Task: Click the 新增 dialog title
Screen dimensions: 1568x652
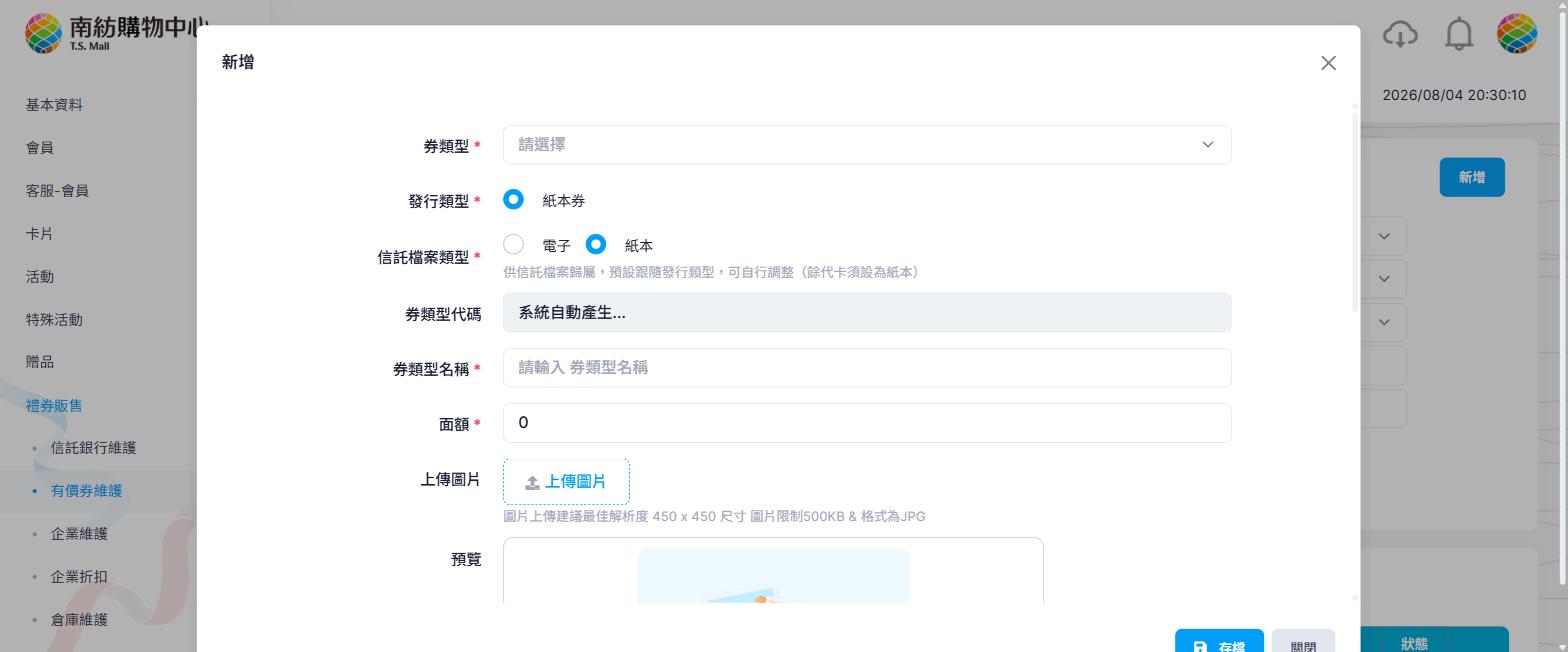Action: pos(238,62)
